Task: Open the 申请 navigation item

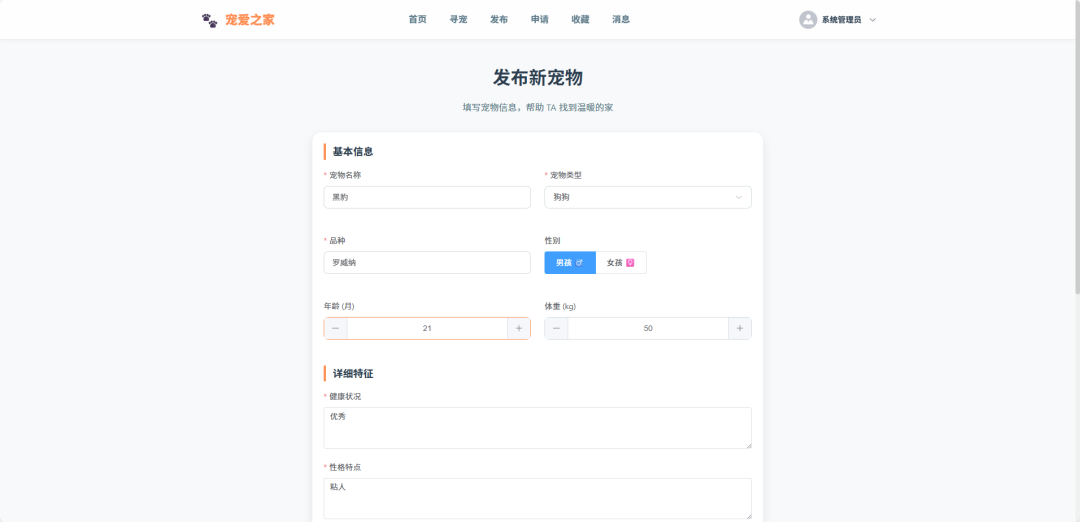Action: pyautogui.click(x=539, y=19)
